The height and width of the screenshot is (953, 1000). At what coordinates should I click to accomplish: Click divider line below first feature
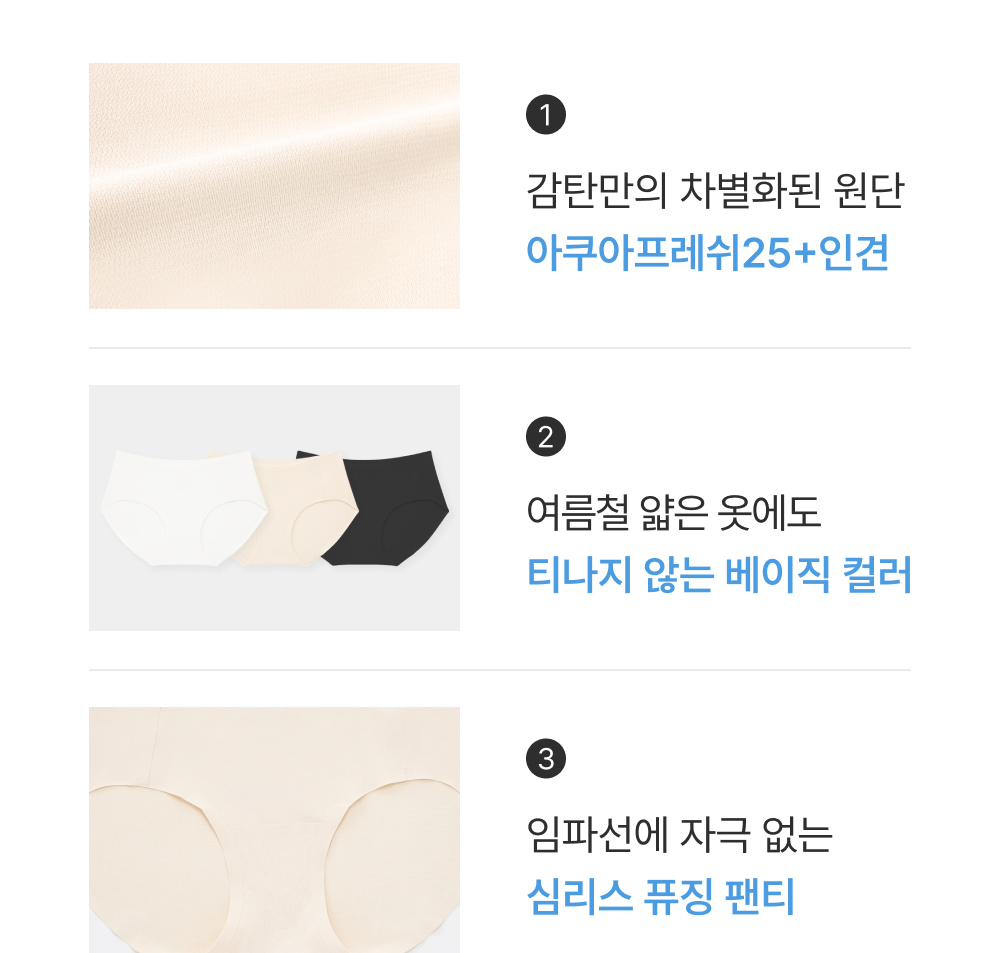(x=499, y=348)
